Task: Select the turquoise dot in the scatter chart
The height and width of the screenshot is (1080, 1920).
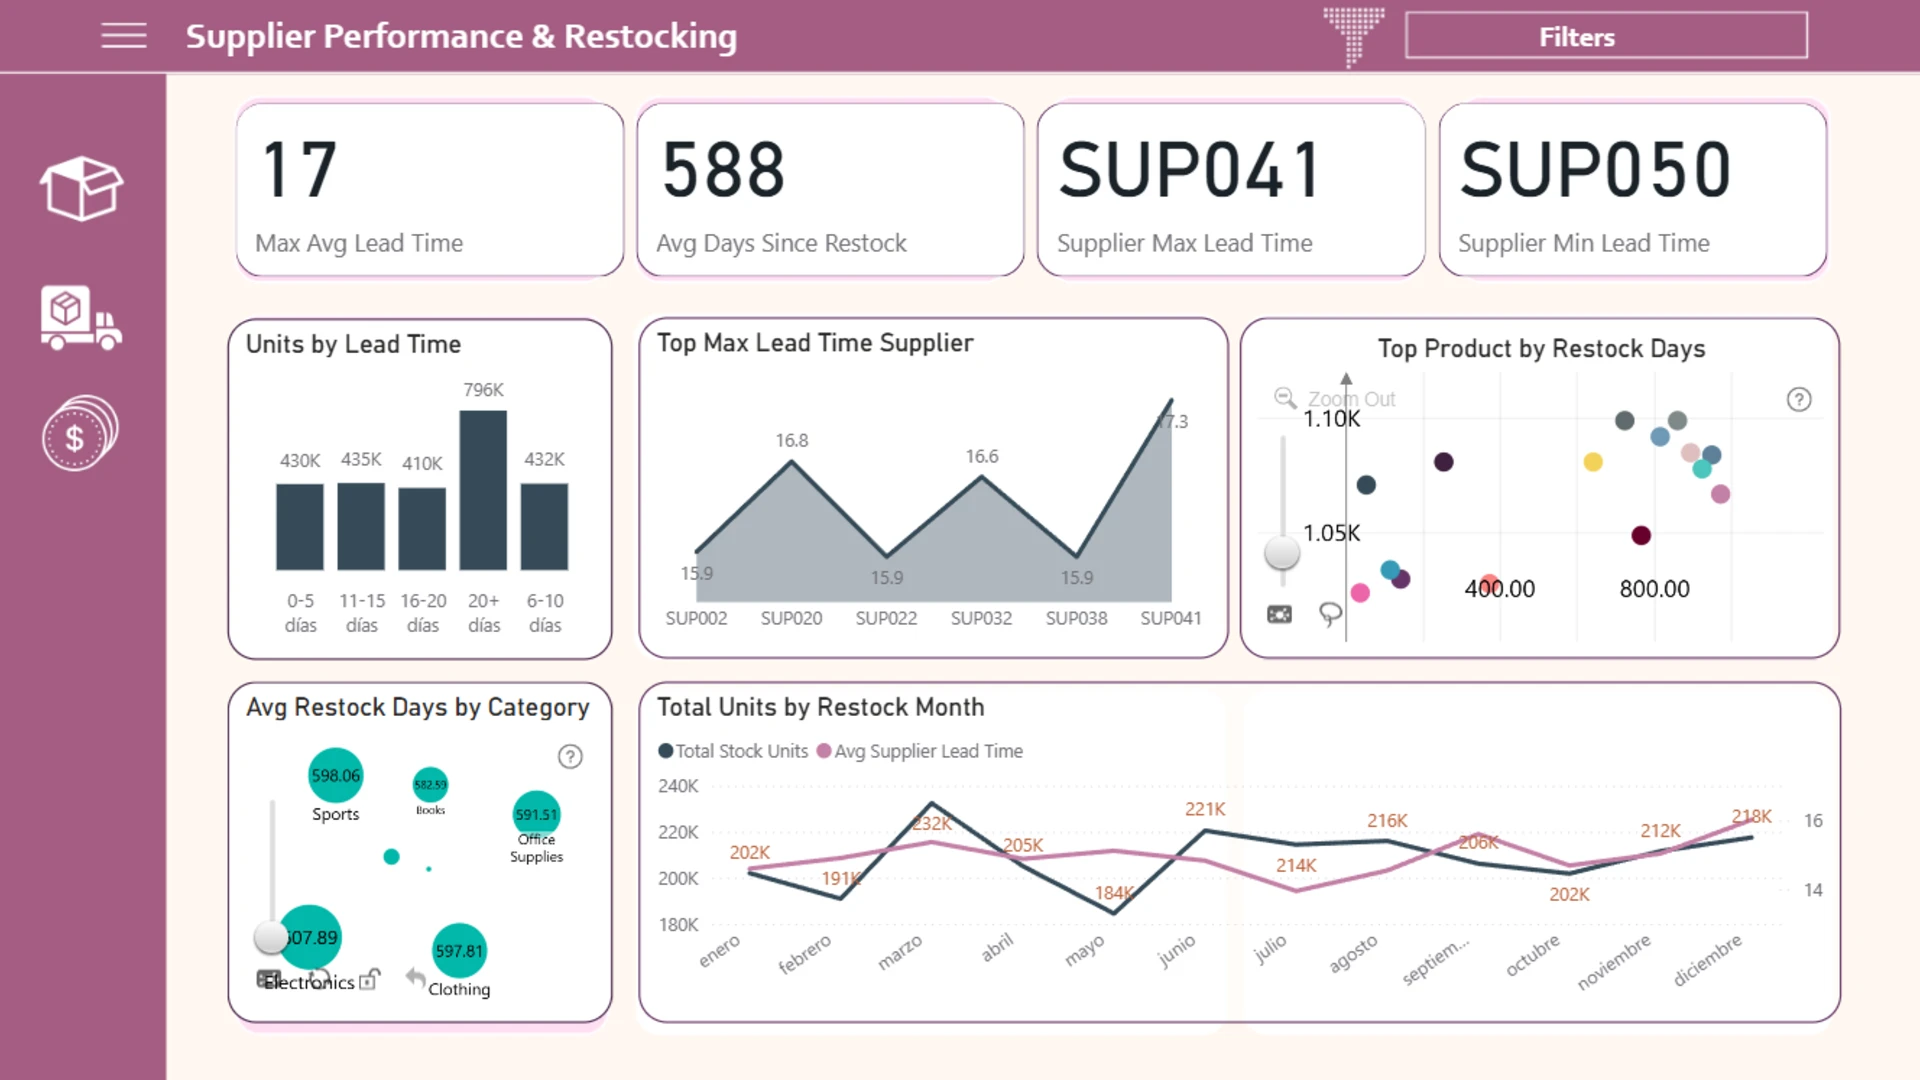Action: (1701, 469)
